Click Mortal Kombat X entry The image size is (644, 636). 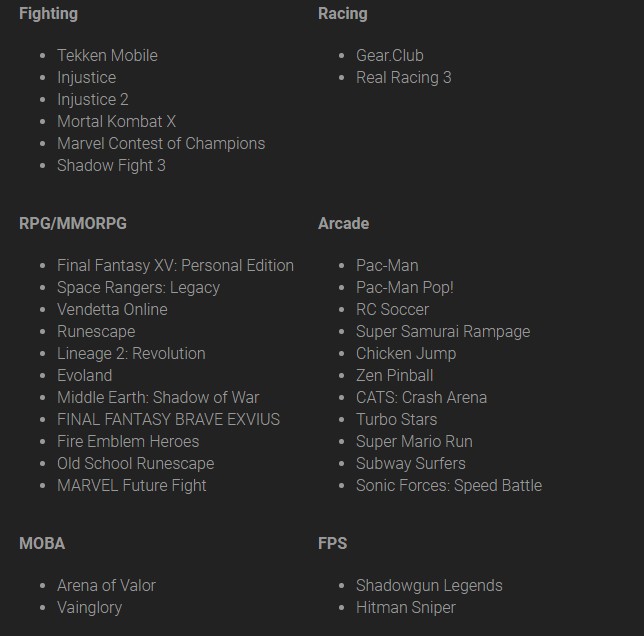(x=117, y=122)
